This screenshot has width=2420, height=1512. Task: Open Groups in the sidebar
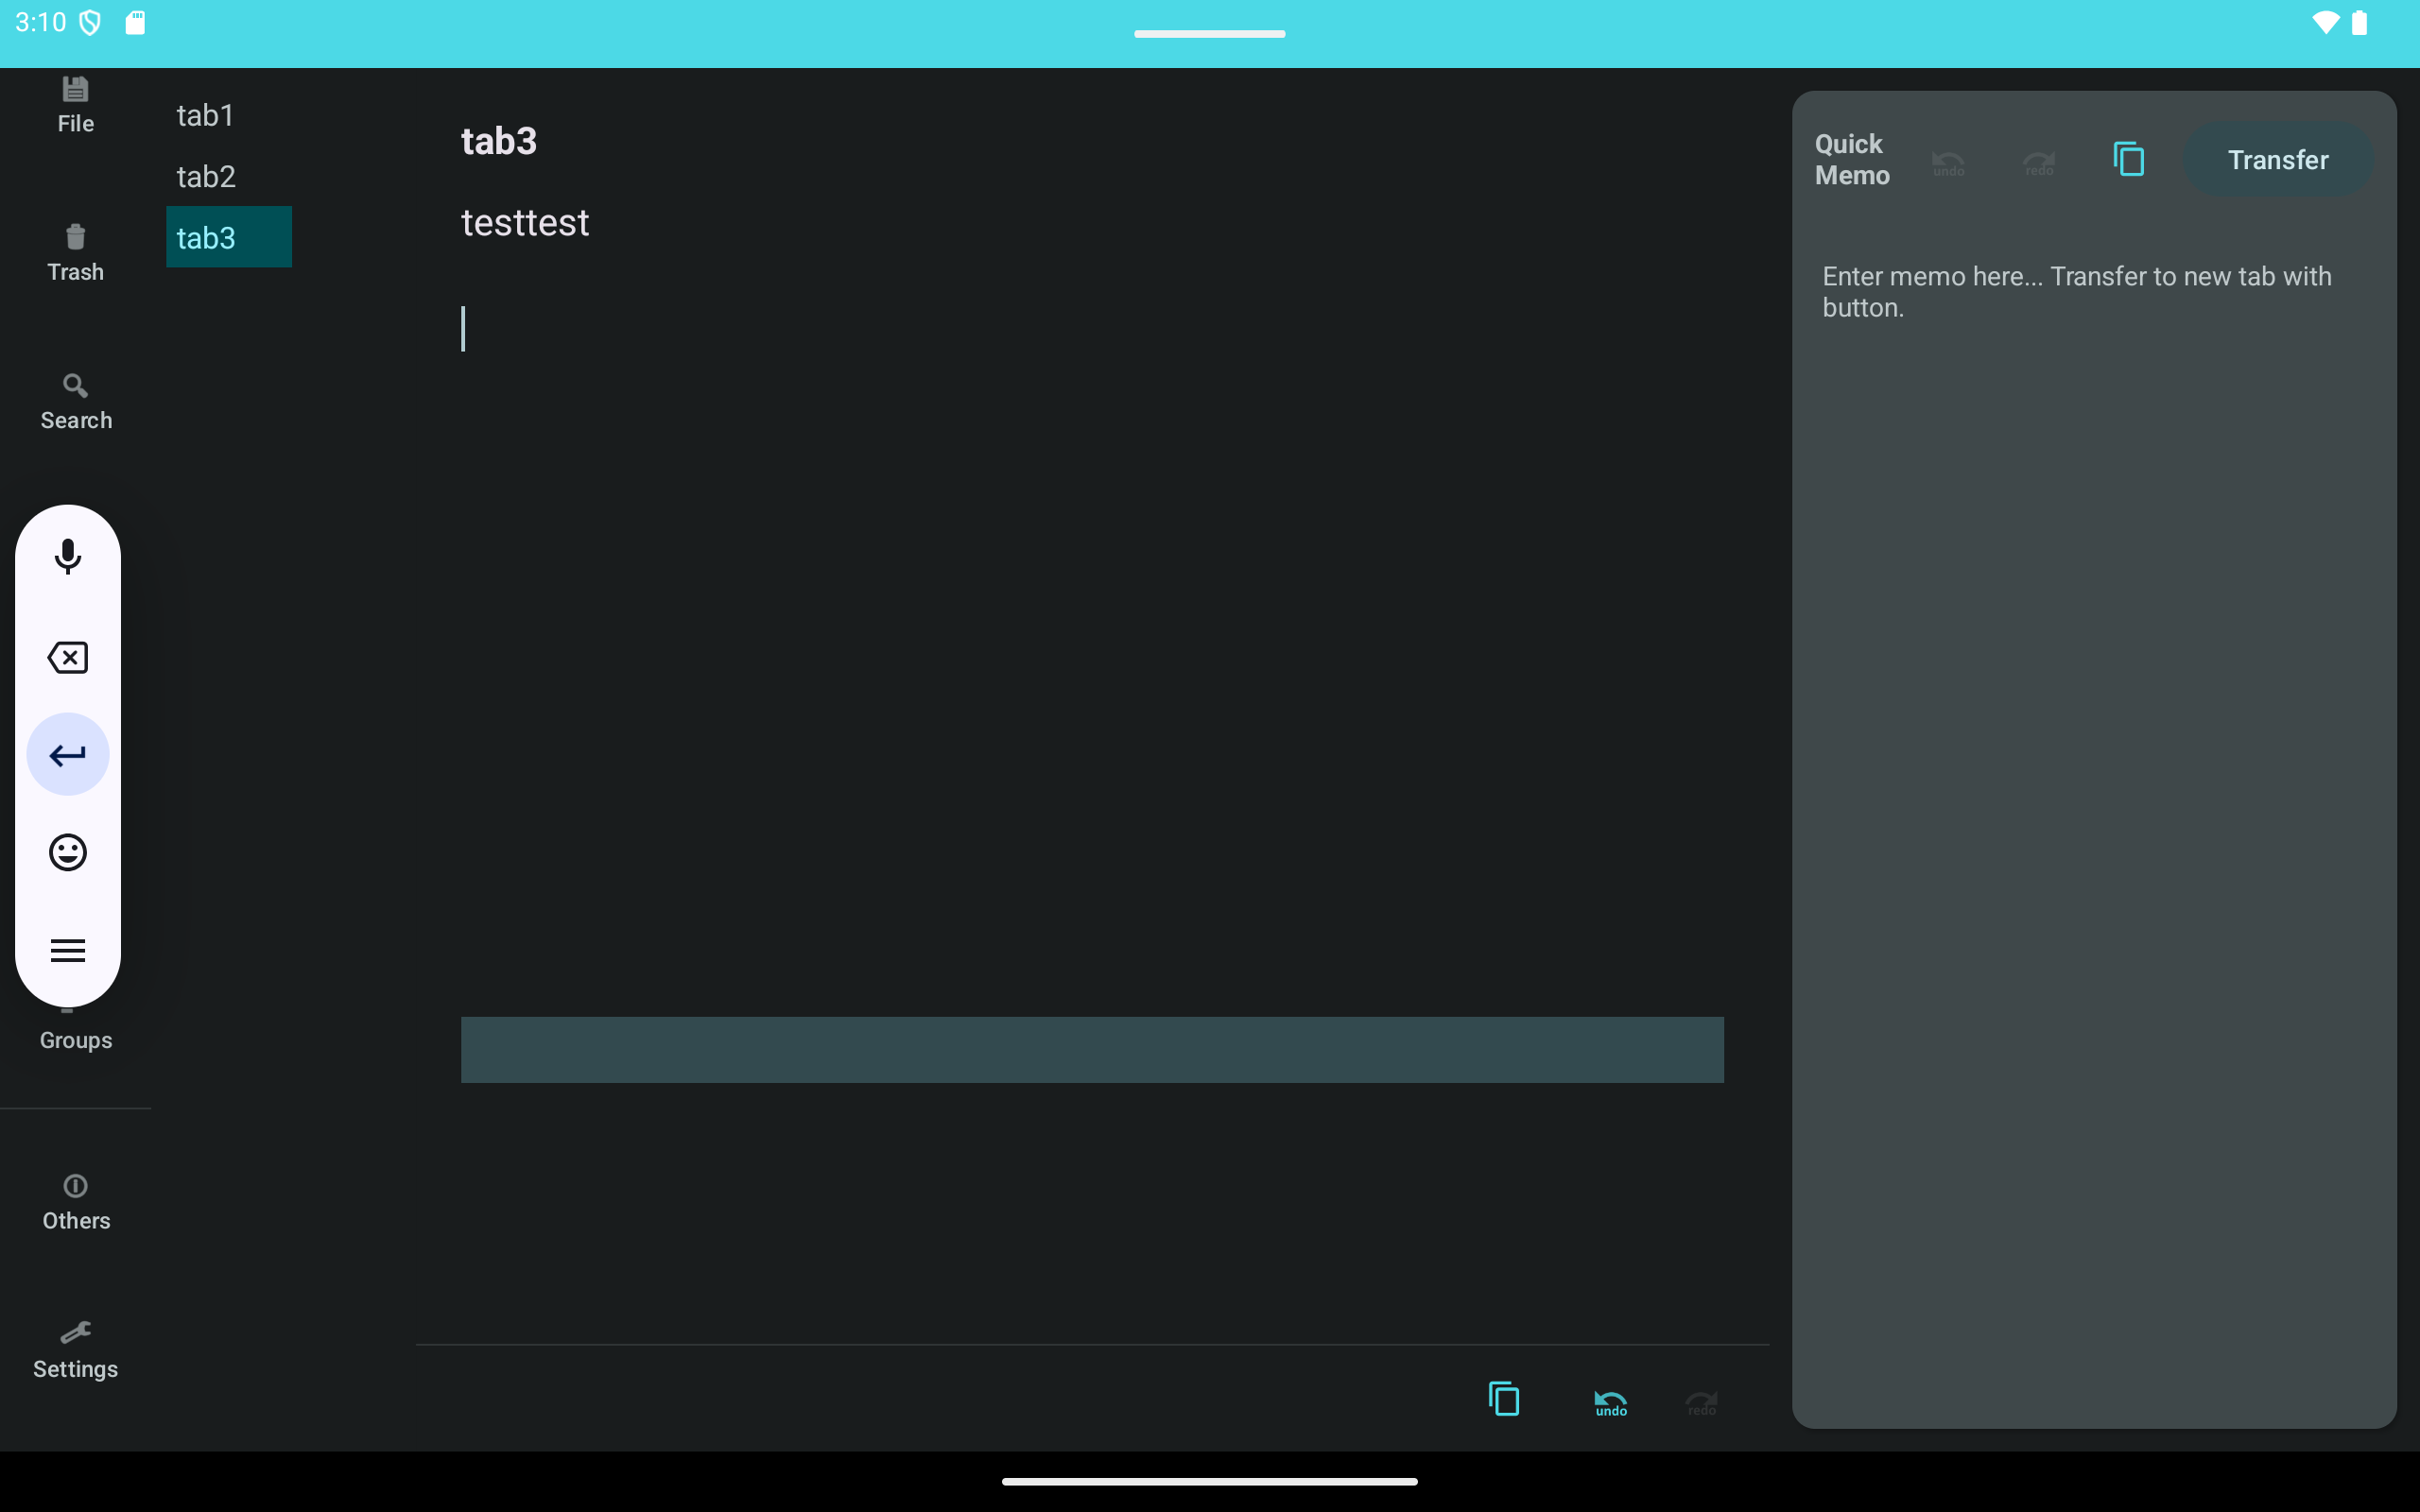(x=75, y=1039)
